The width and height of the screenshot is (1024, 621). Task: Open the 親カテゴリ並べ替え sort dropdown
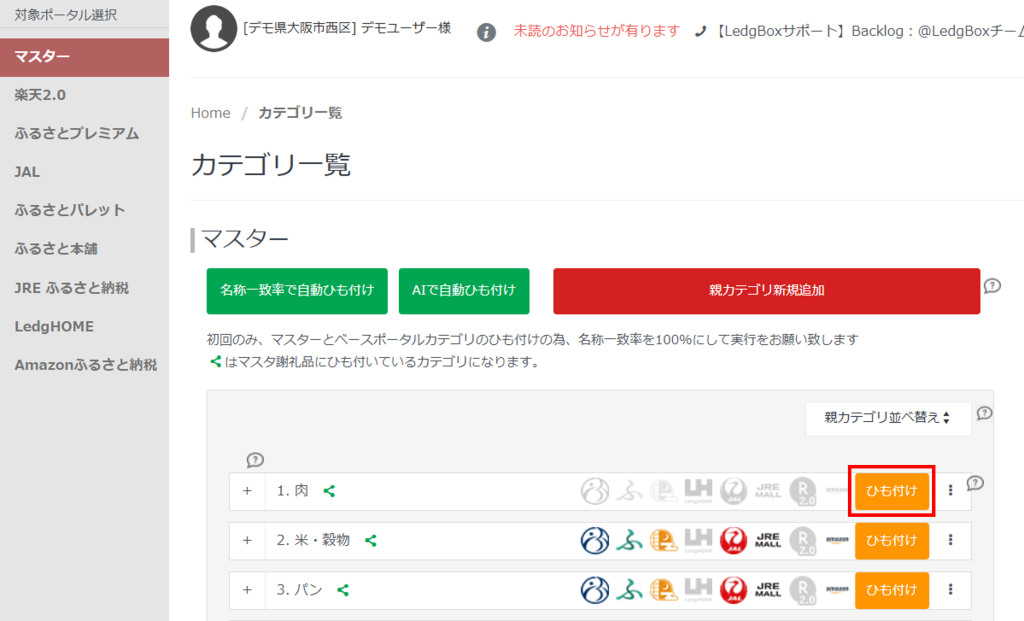tap(888, 418)
